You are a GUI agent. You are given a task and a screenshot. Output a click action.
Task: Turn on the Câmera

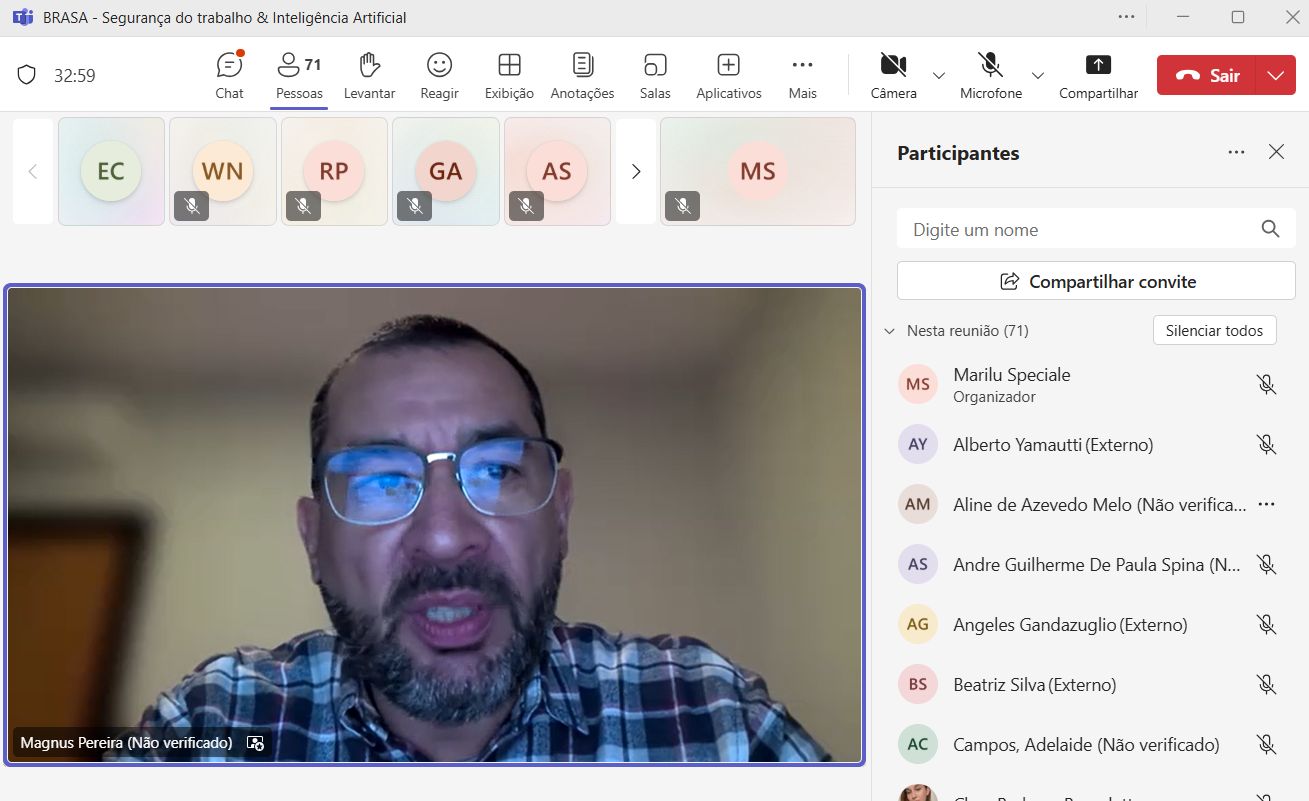coord(893,76)
